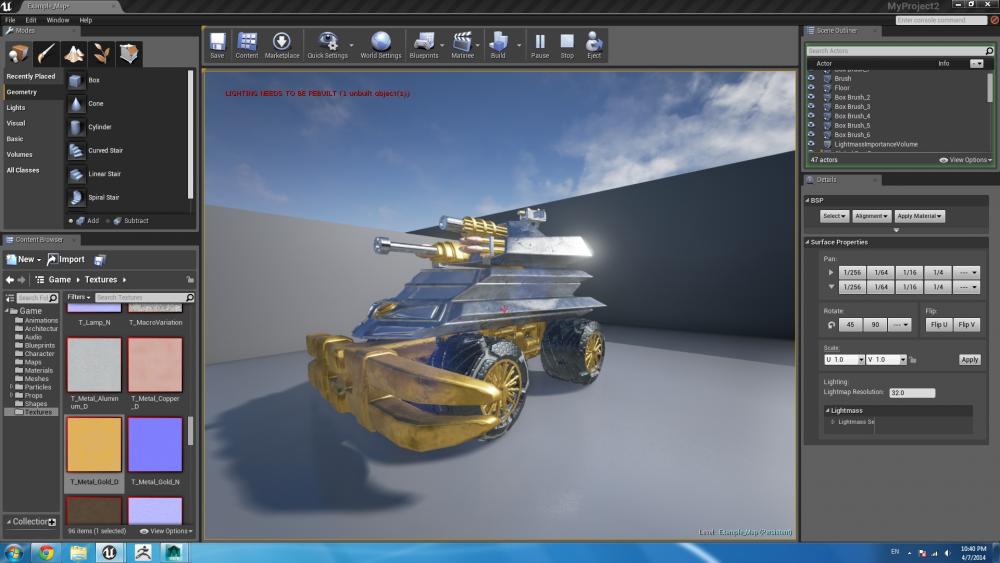Select Foliage mode plant icon
The height and width of the screenshot is (563, 1000).
[x=101, y=54]
